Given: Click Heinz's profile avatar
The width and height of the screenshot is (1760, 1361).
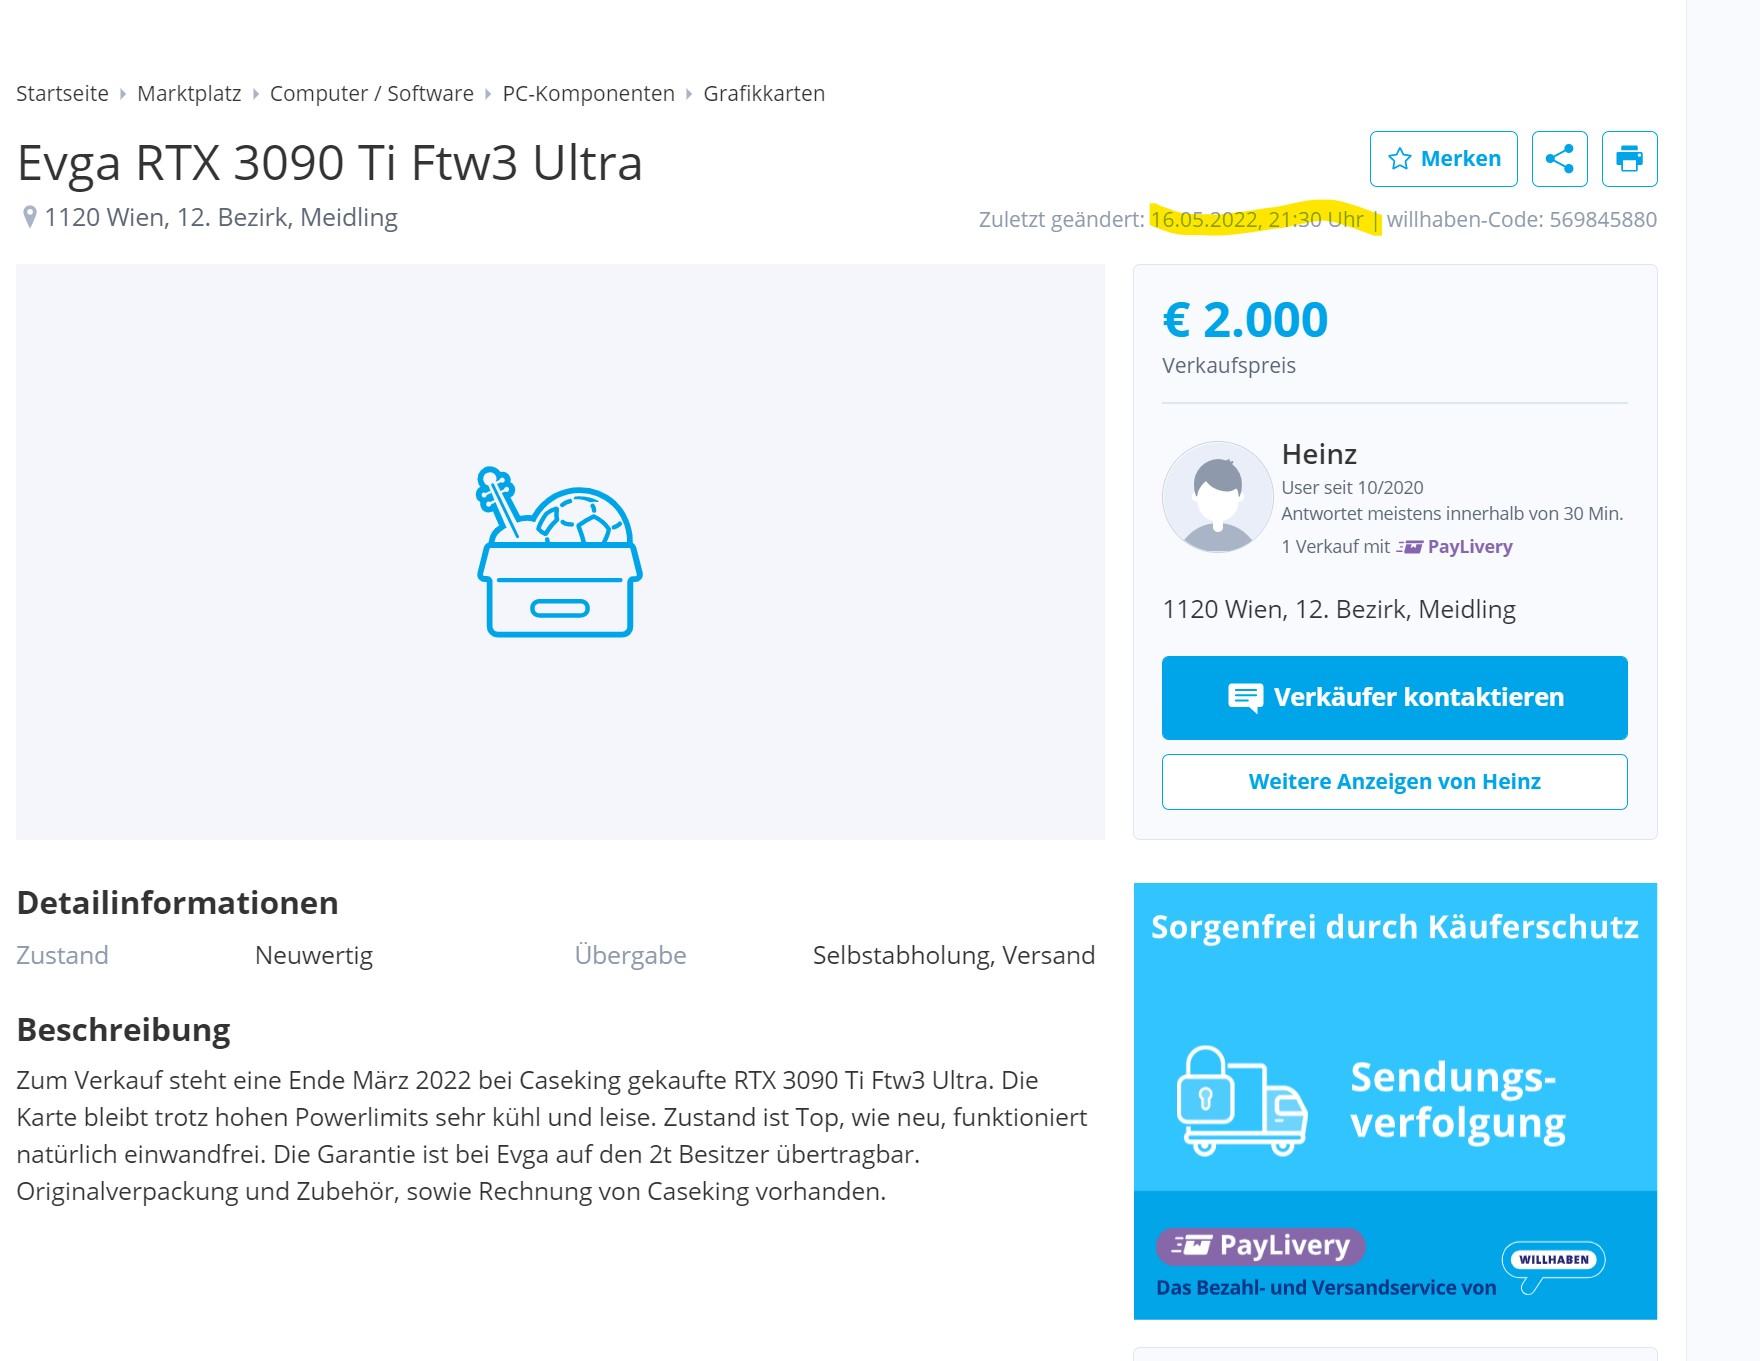Looking at the screenshot, I should 1217,497.
